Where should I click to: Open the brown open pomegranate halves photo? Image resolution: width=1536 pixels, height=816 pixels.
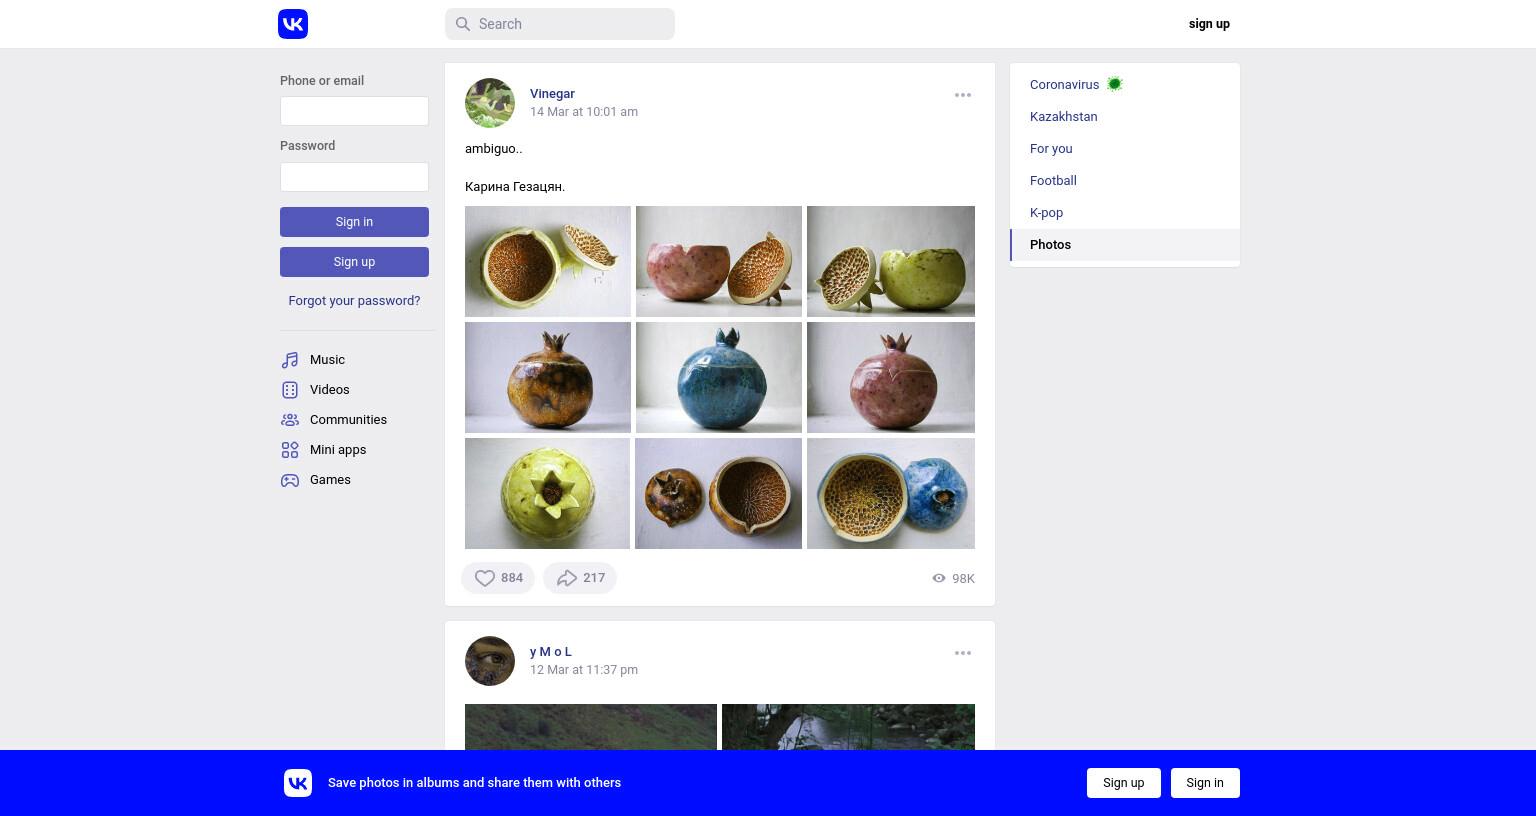click(x=719, y=493)
